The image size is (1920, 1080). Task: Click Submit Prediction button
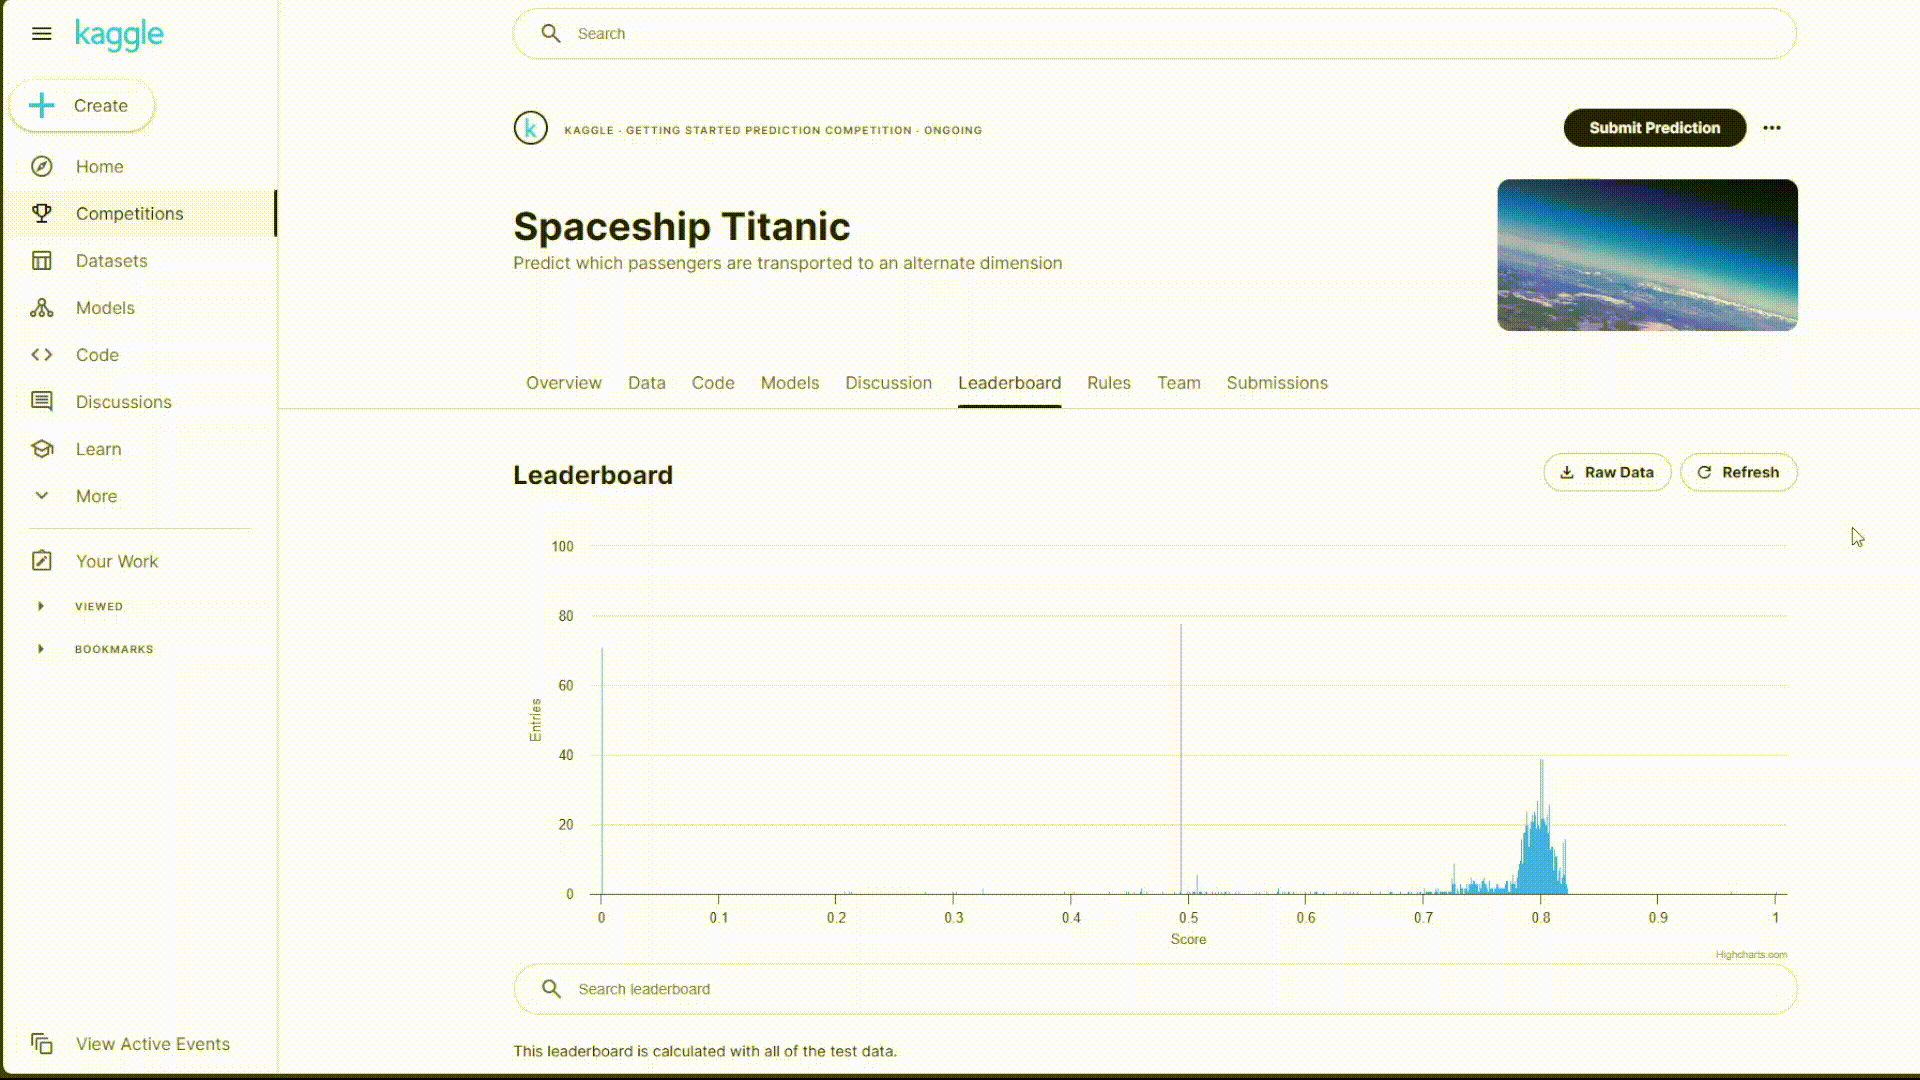[1655, 128]
